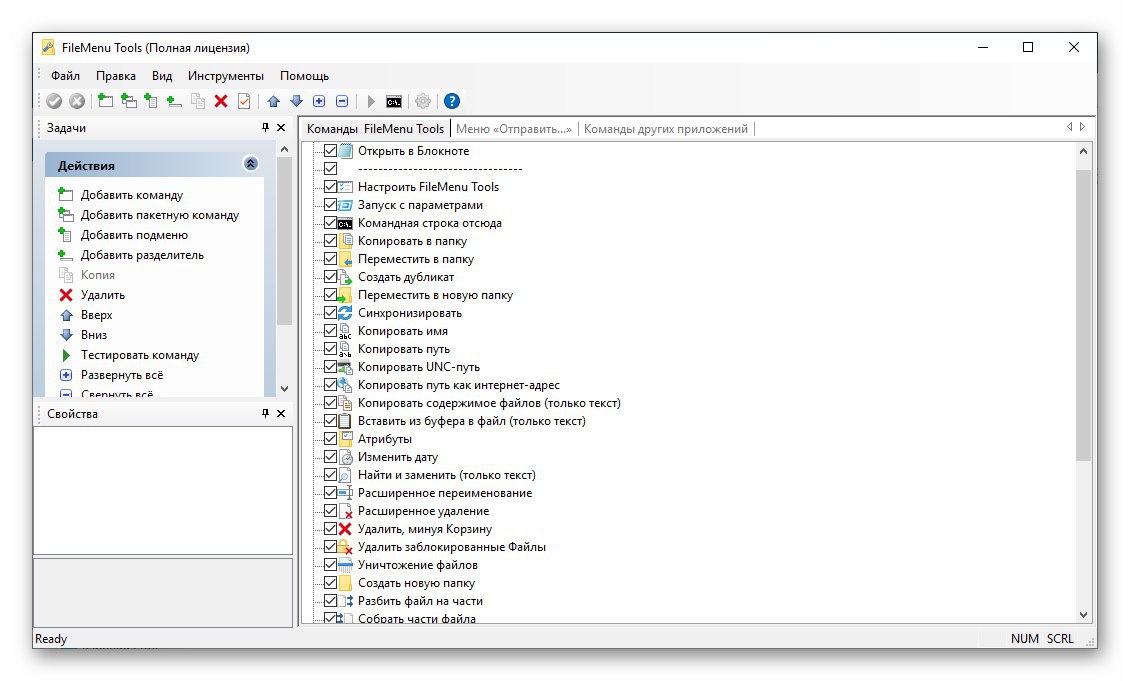The image size is (1130, 681).
Task: Click the Синхронизировать row icon
Action: click(x=345, y=313)
